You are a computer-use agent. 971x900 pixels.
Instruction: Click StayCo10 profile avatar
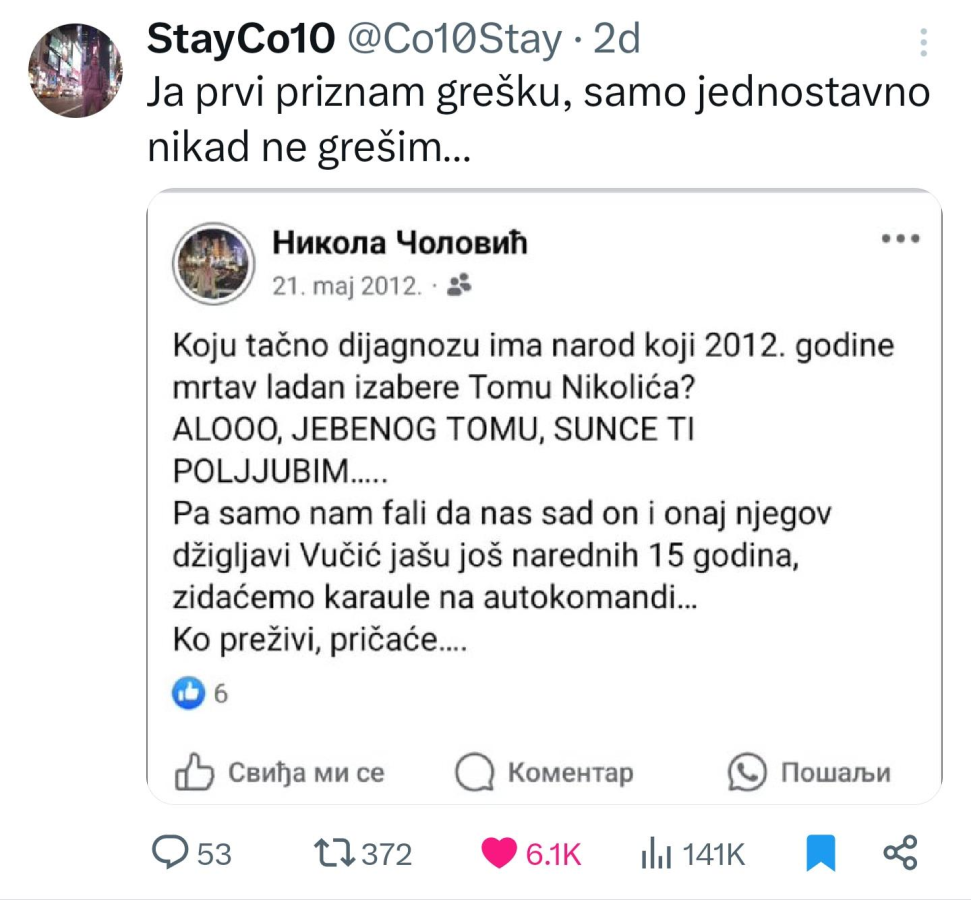tap(74, 70)
